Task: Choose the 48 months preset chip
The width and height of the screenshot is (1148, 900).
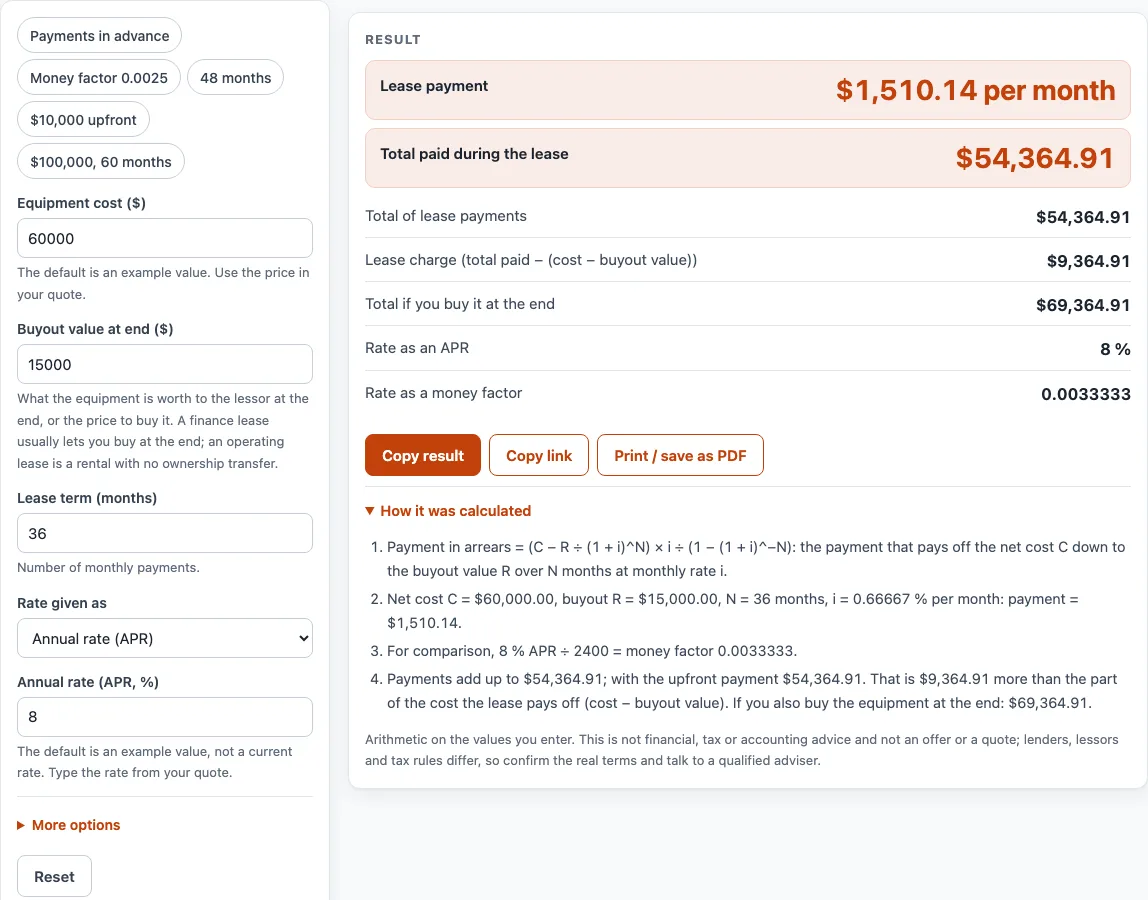Action: pyautogui.click(x=235, y=78)
